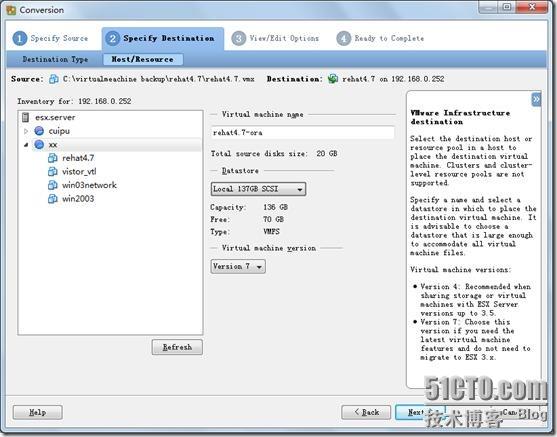Click the Type value VMFS
The width and height of the screenshot is (557, 437).
(x=271, y=231)
